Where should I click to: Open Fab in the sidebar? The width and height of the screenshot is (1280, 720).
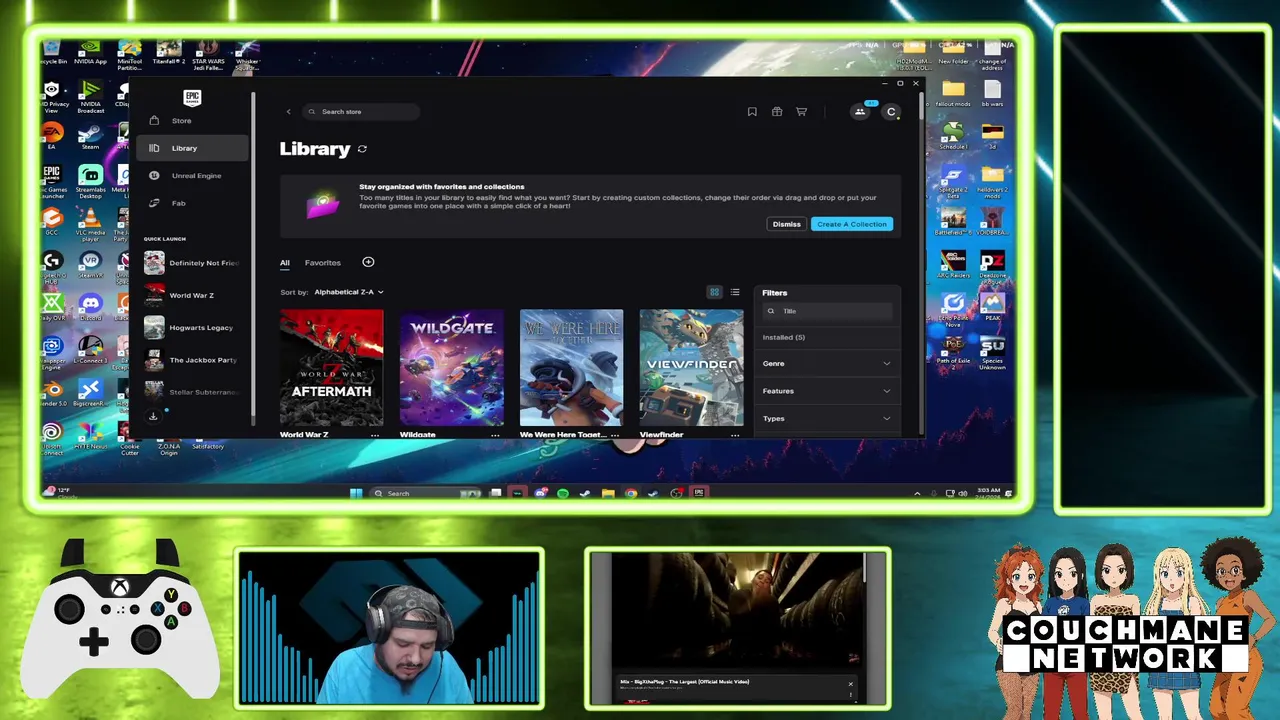pos(192,203)
